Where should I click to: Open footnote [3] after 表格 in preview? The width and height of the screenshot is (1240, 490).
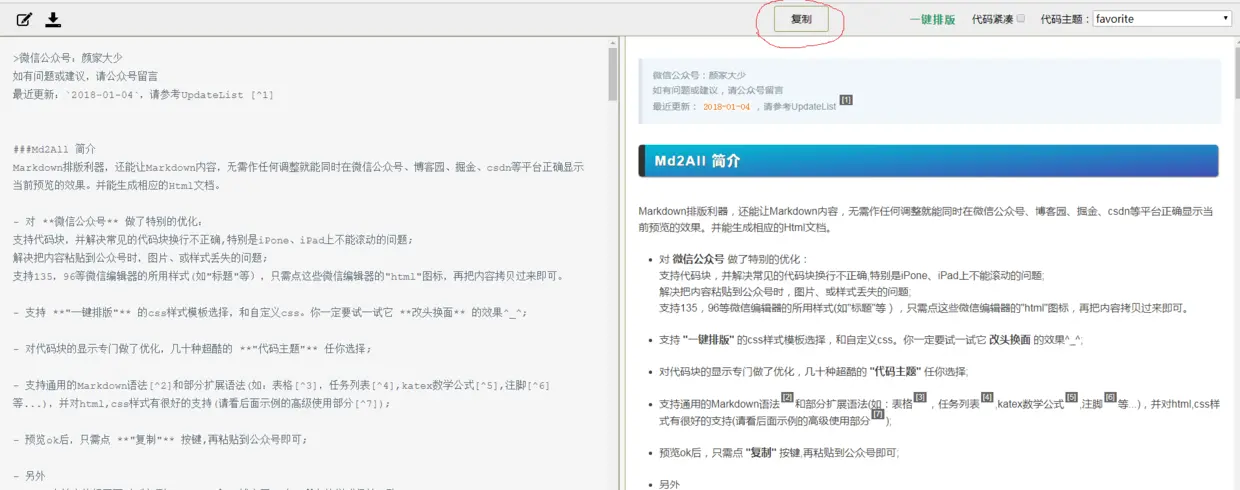tap(920, 397)
